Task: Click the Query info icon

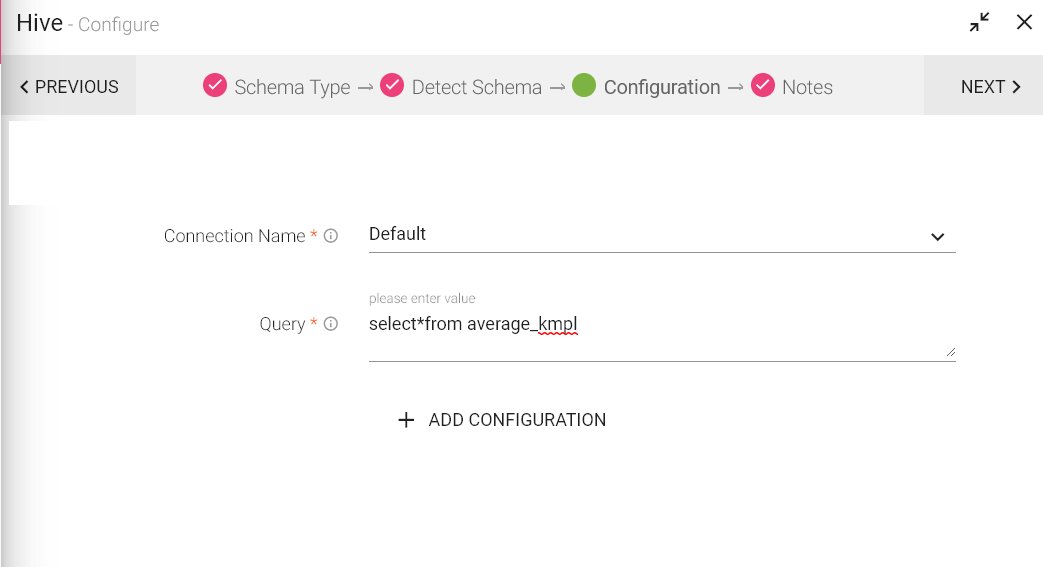Action: 331,324
